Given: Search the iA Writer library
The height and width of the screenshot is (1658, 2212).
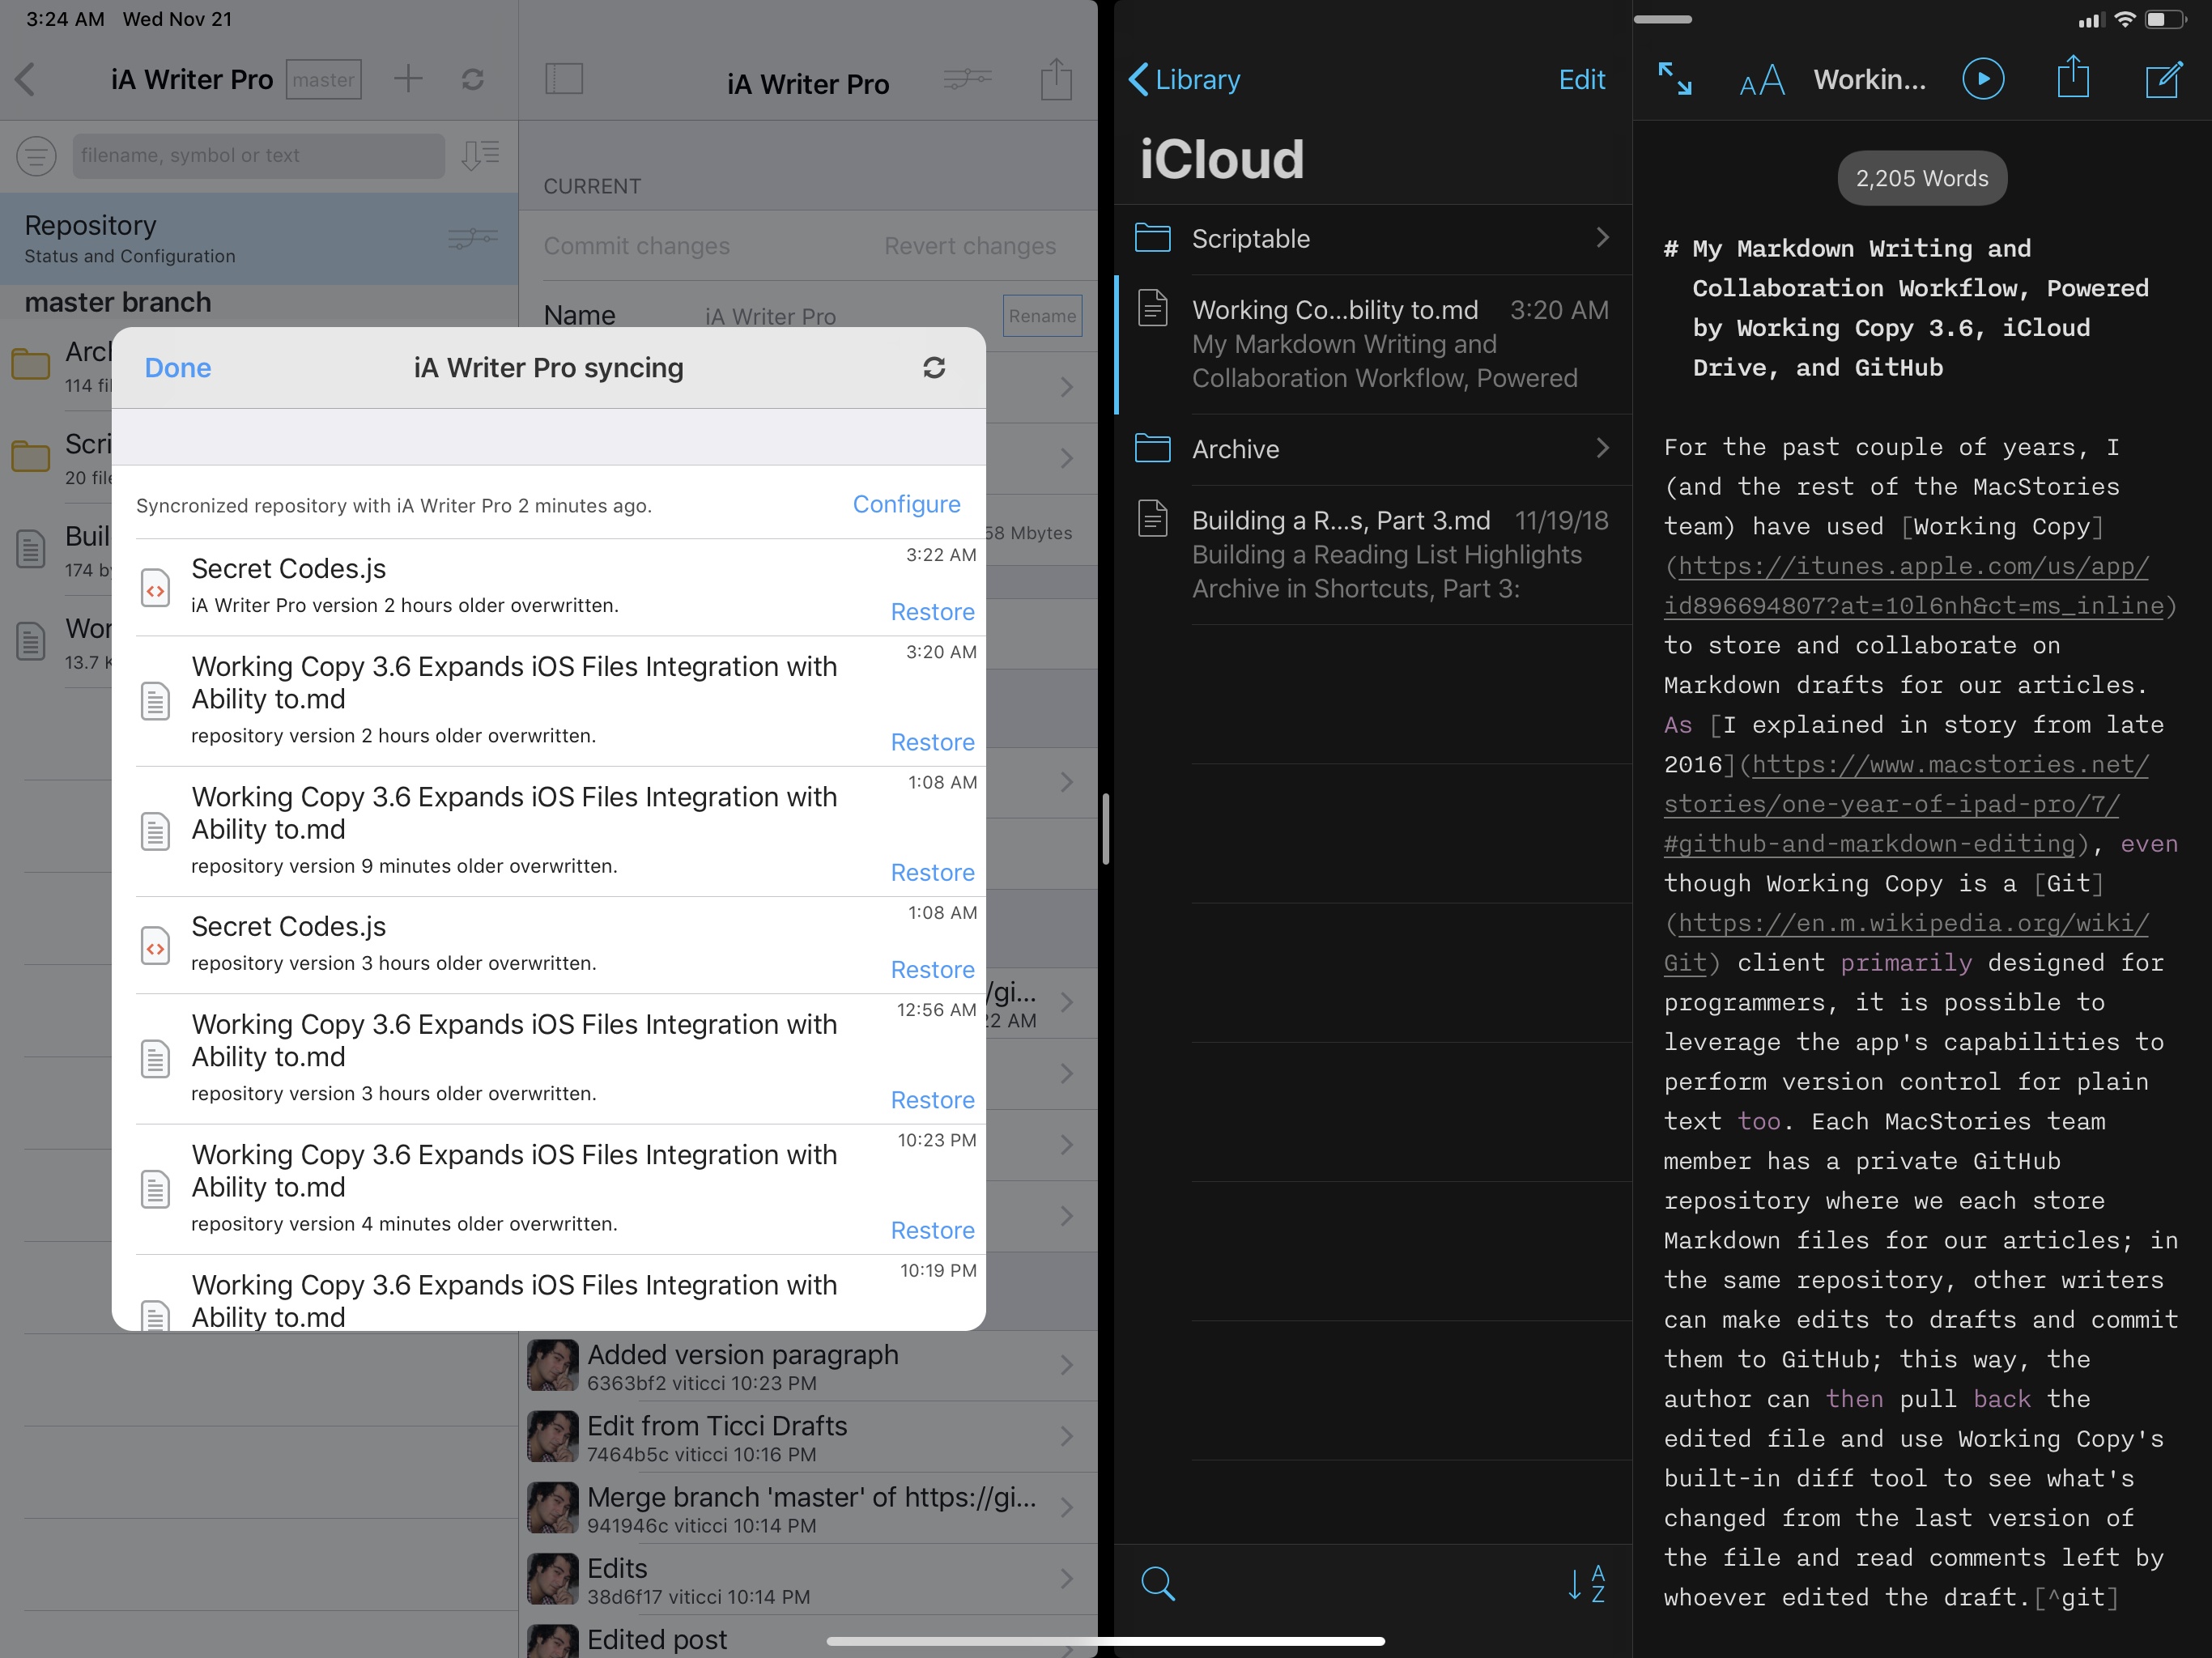Looking at the screenshot, I should coord(1157,1583).
